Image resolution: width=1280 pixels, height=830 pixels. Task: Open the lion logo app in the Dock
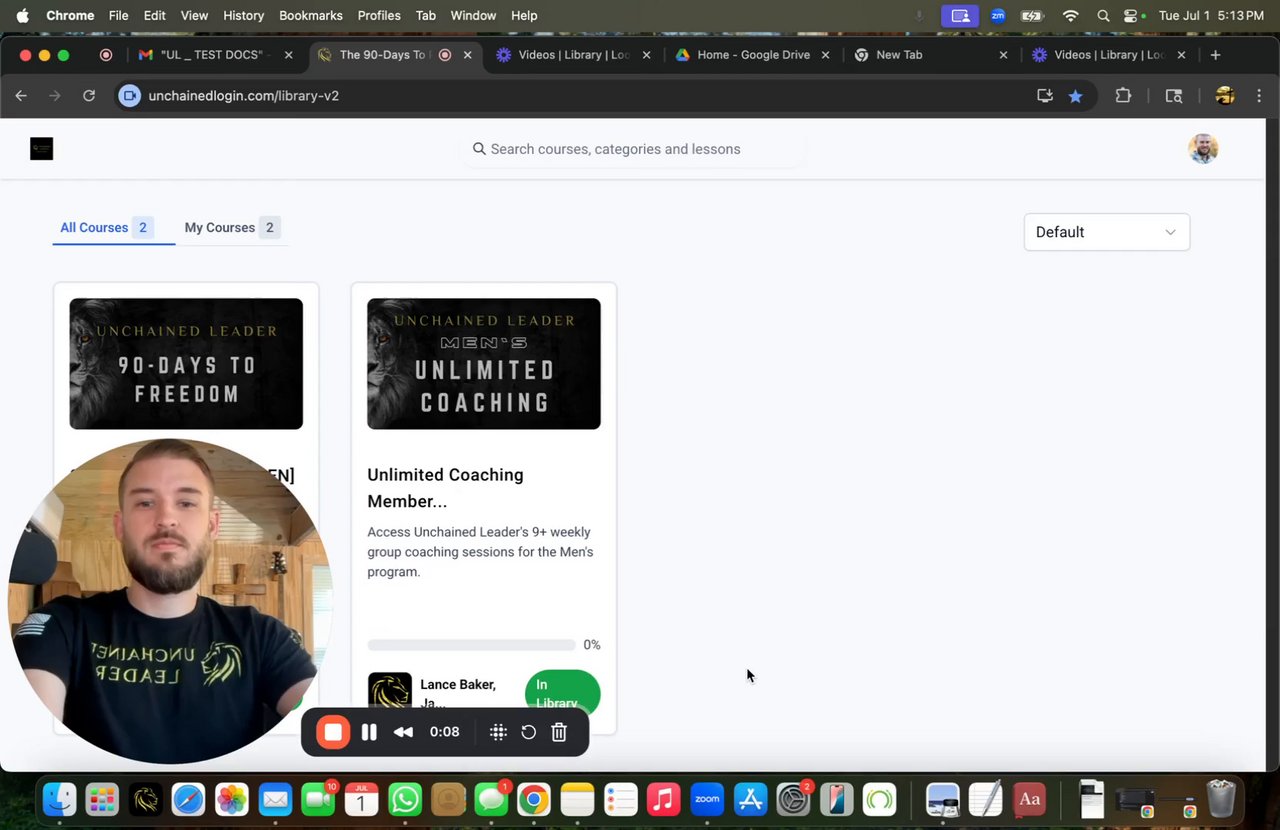coord(145,799)
